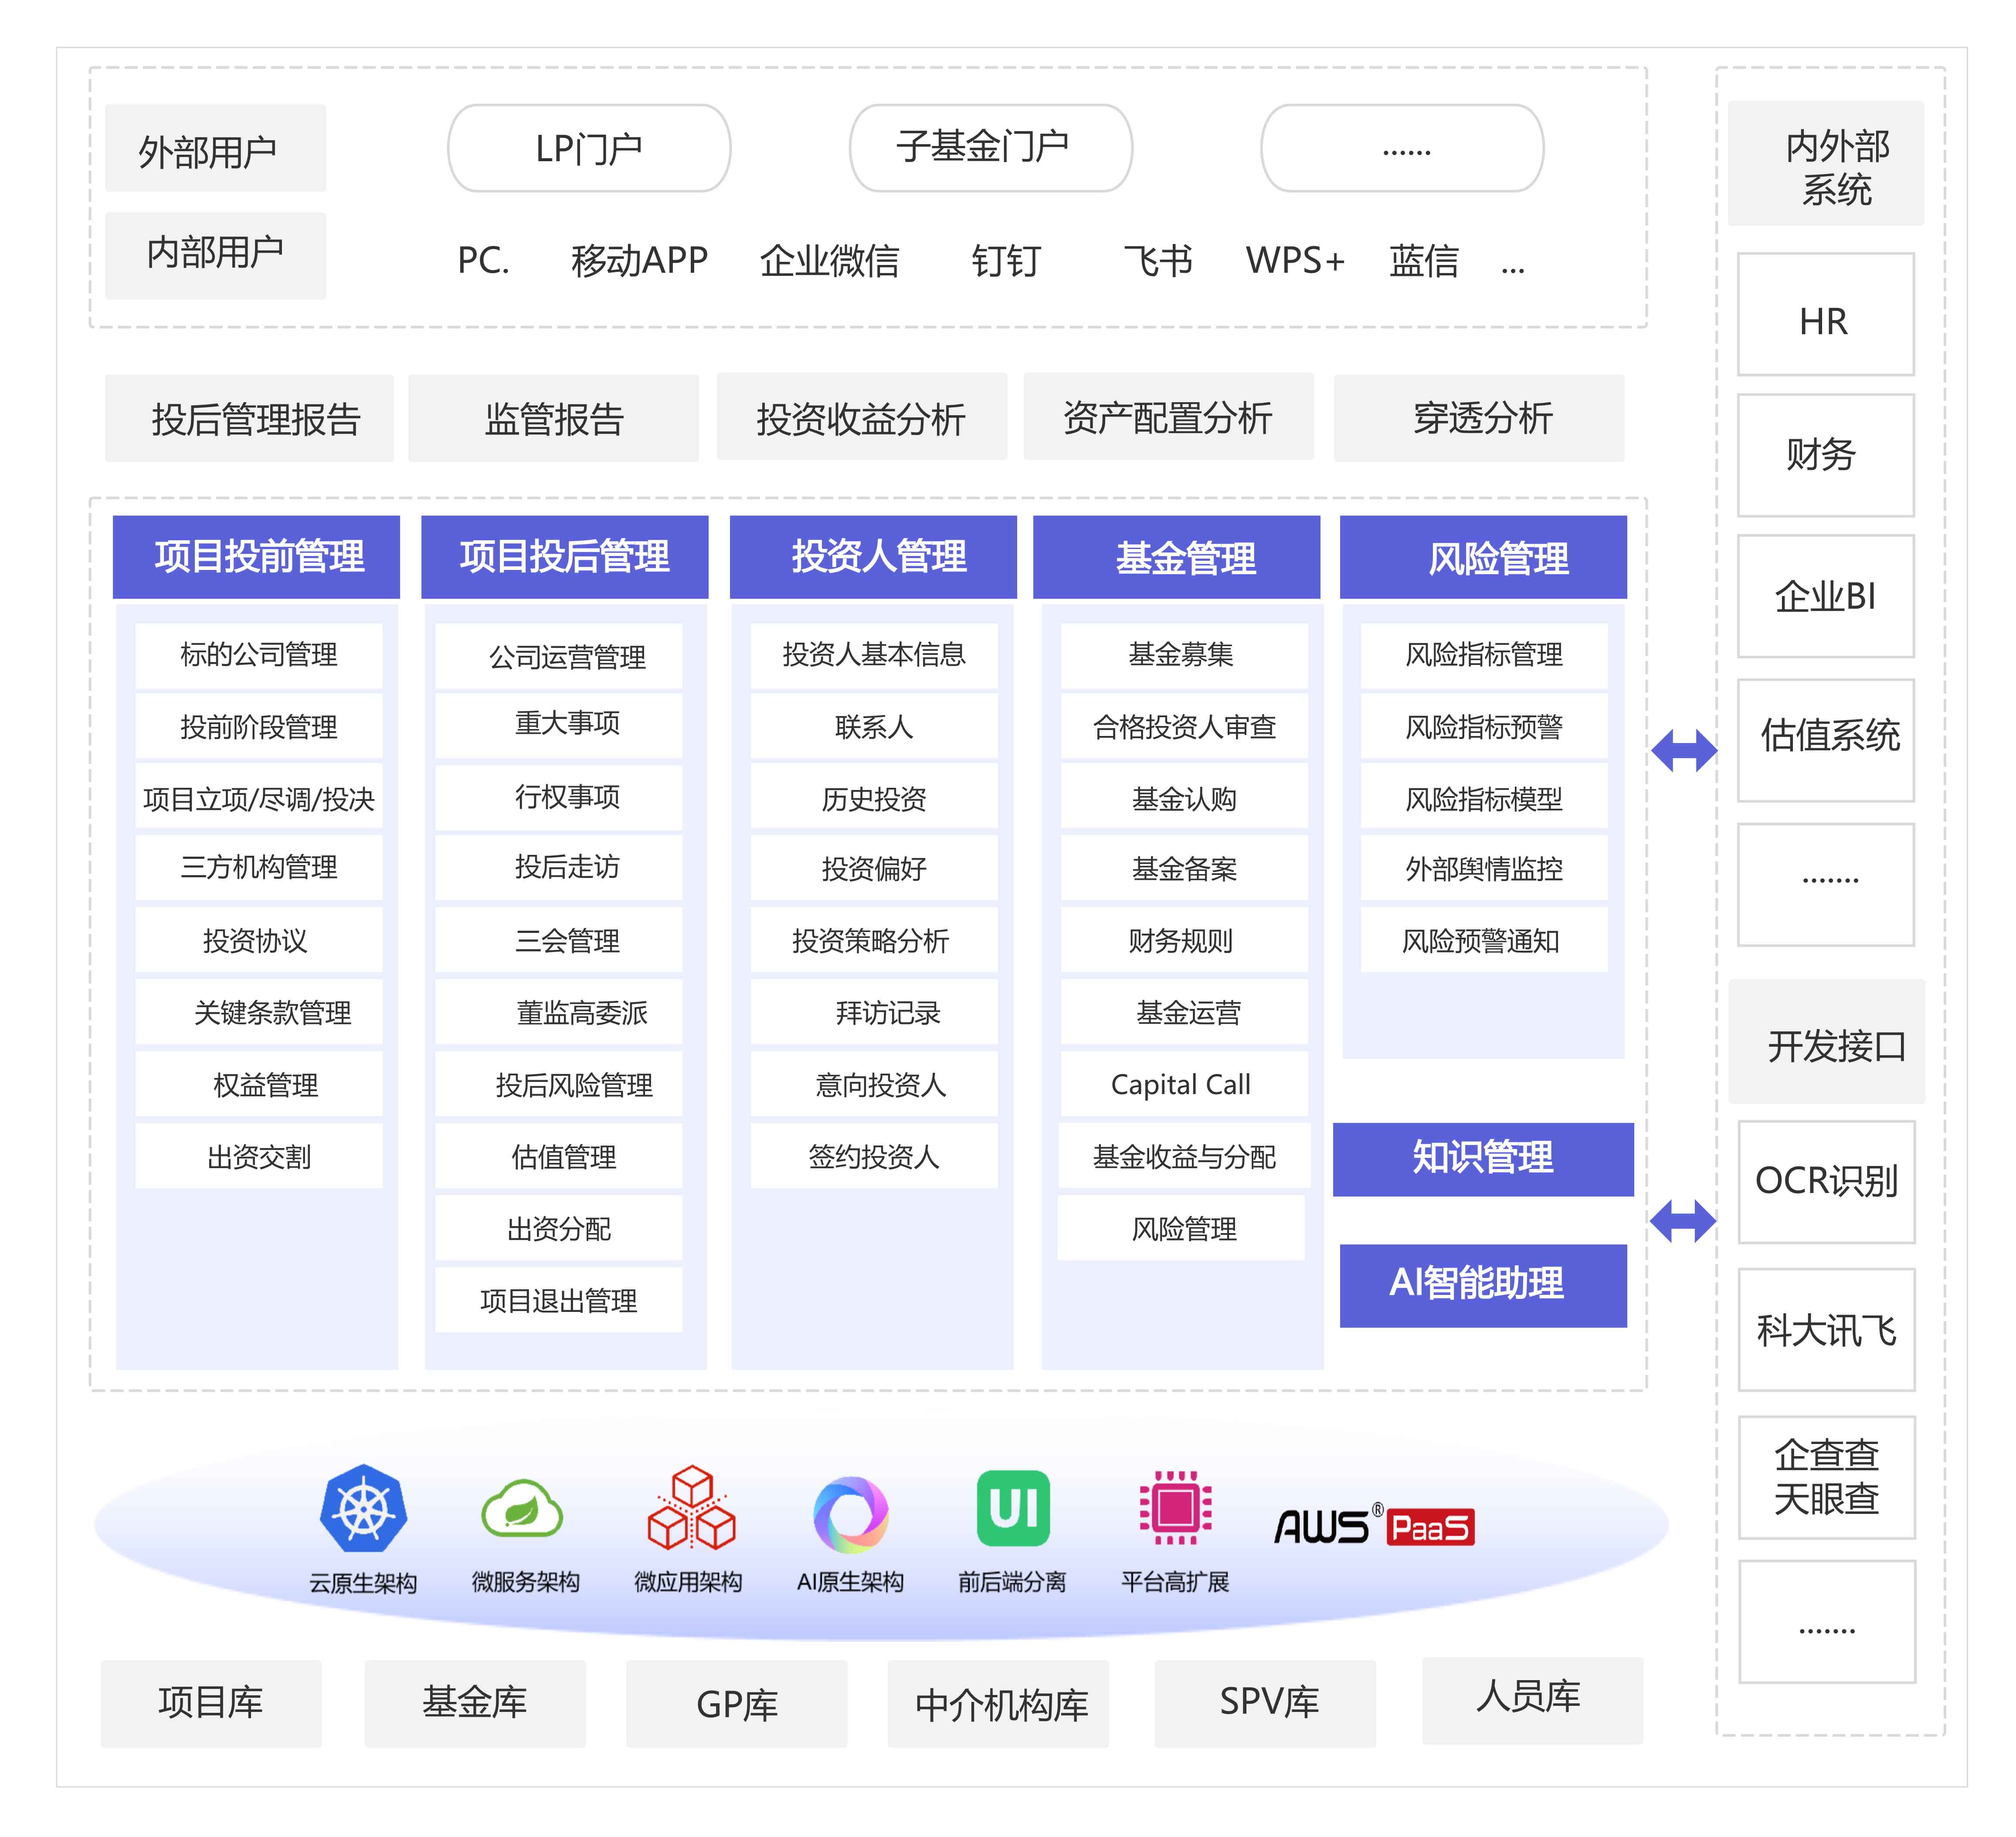Click the AI智能助理 block
2016x1837 pixels.
pos(1483,1285)
